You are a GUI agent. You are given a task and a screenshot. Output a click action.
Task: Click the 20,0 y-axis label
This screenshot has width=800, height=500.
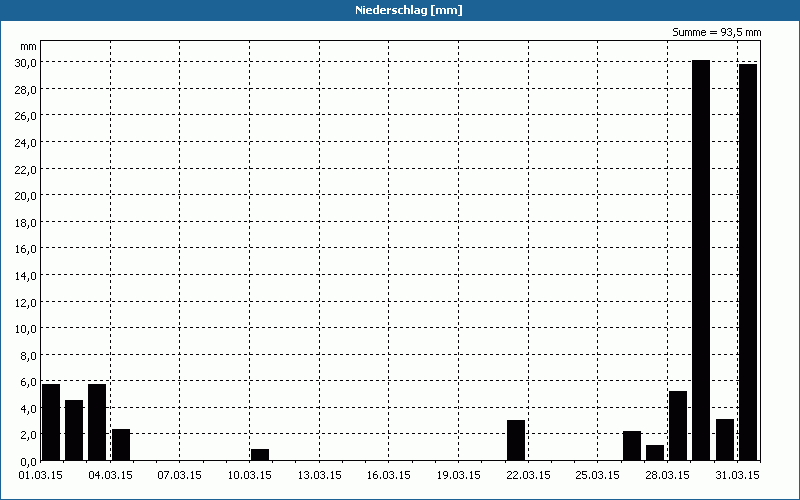25,196
